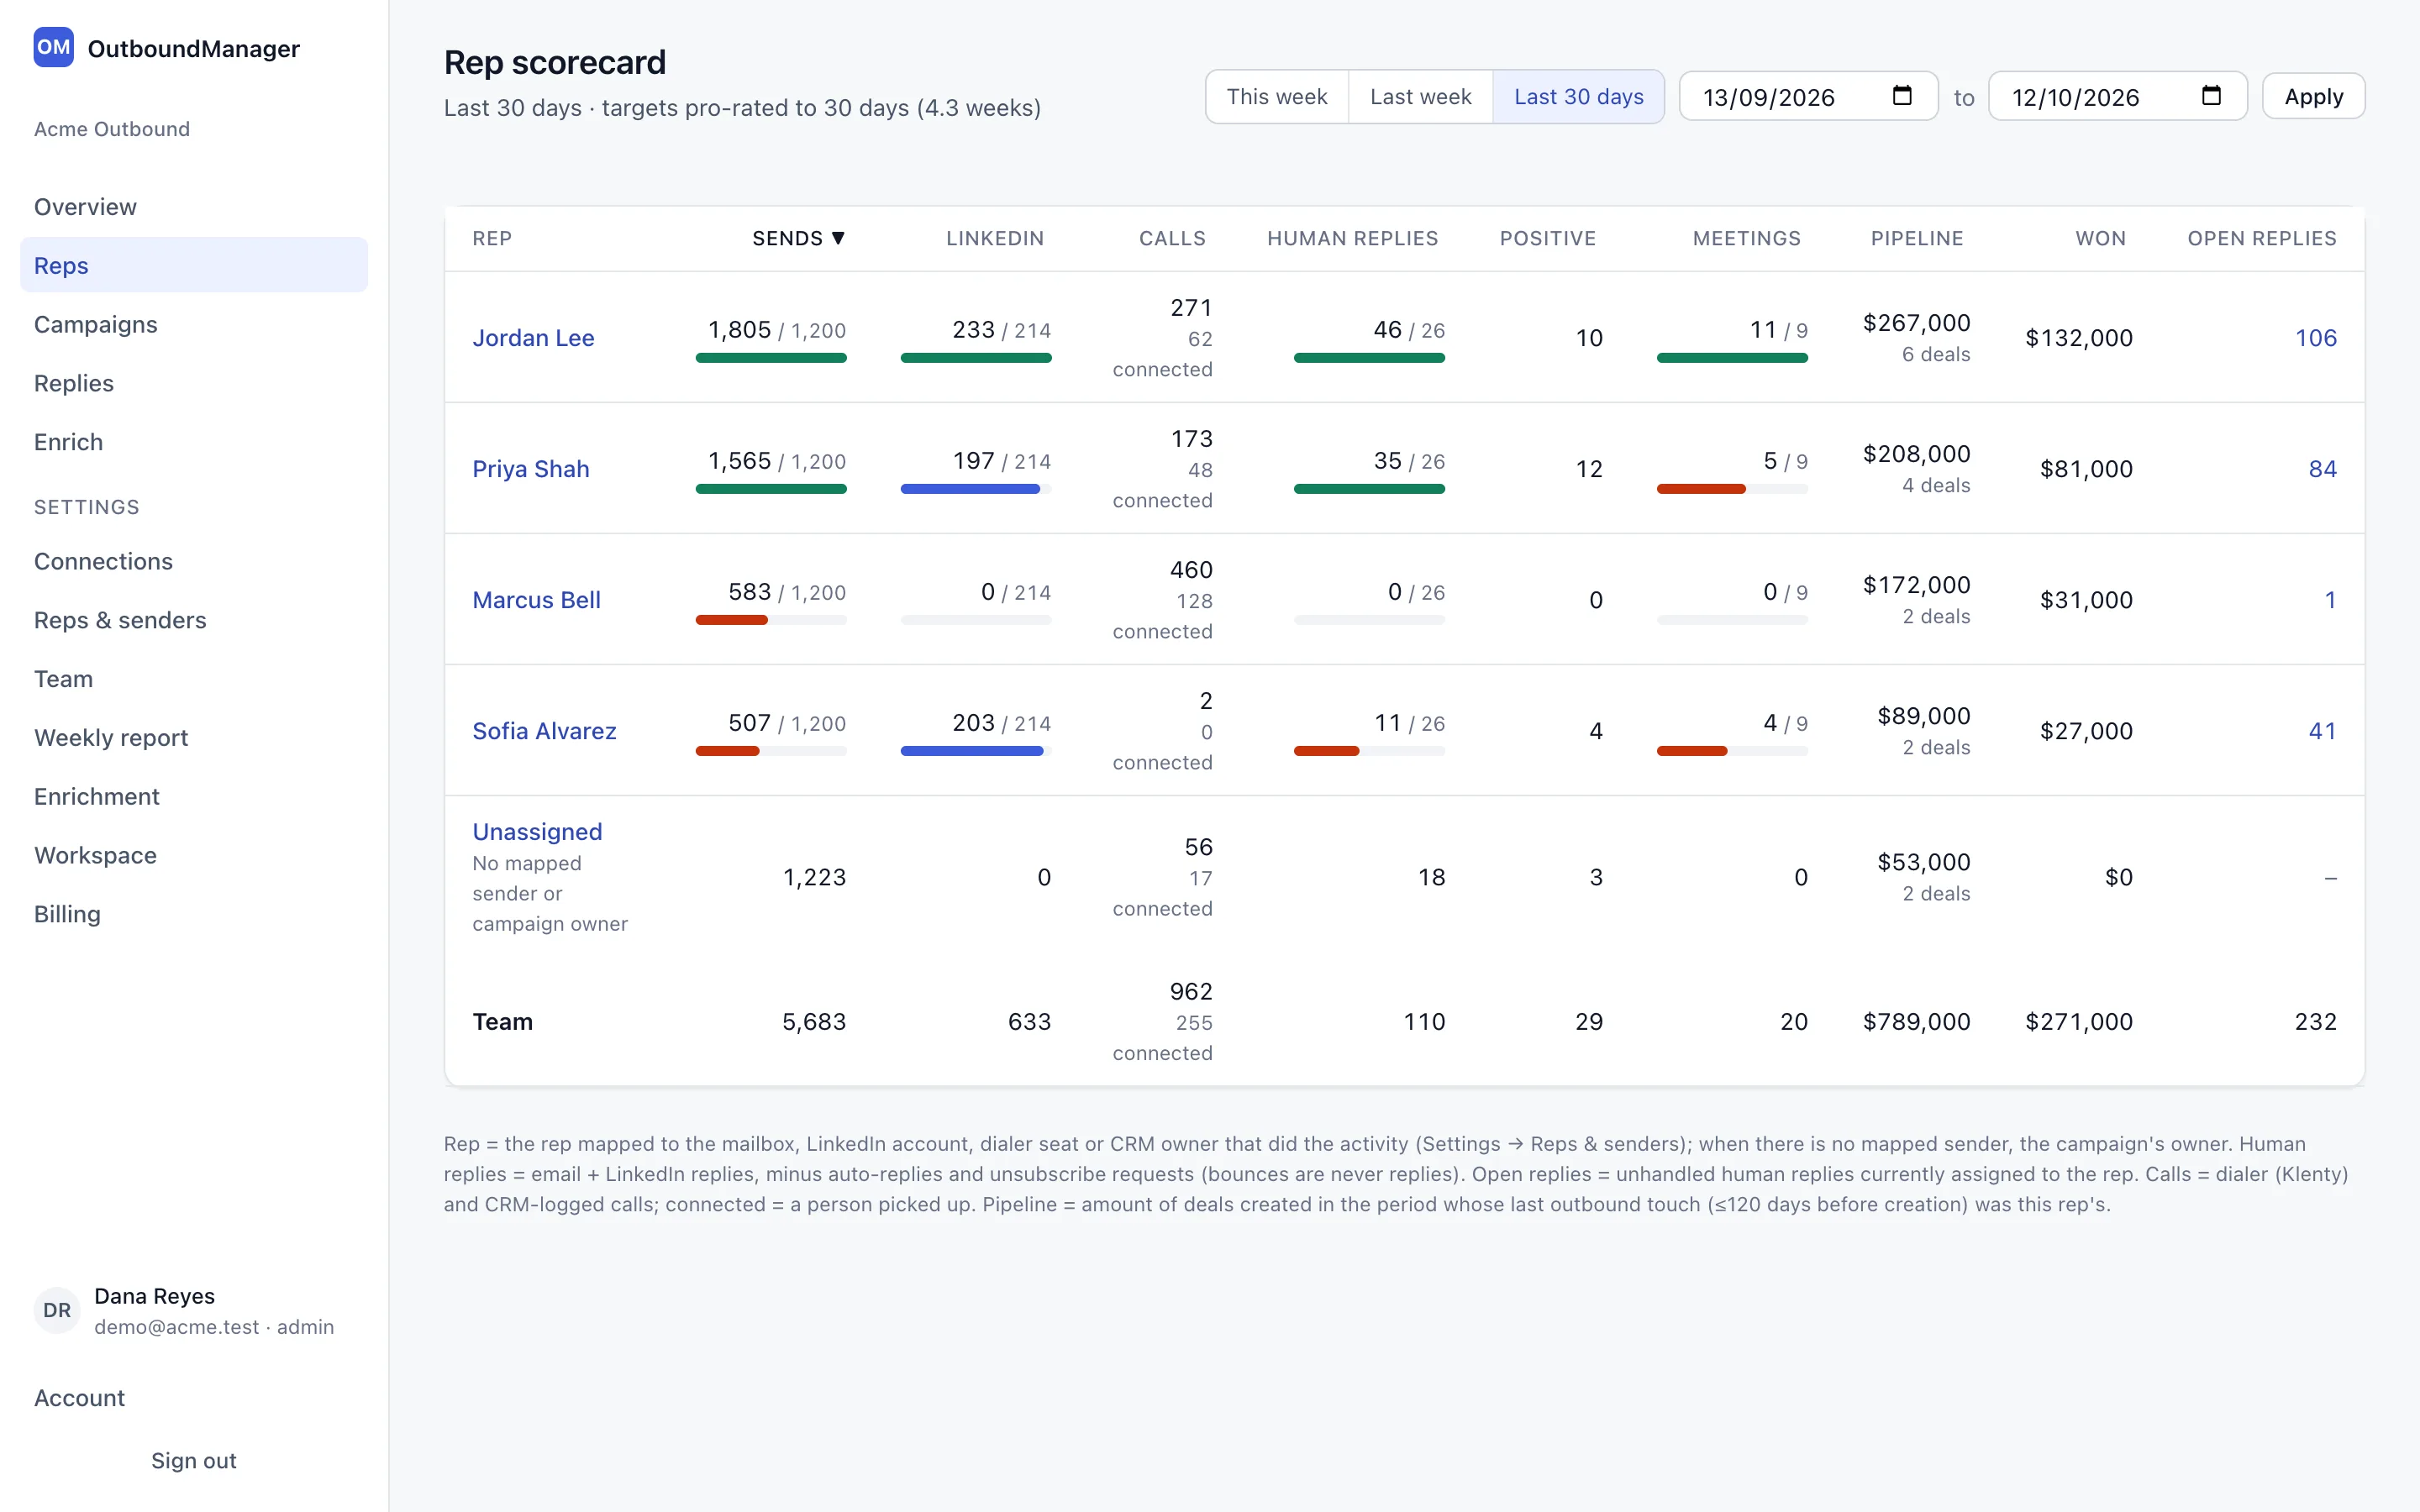Sort by the Open Replies column header
The height and width of the screenshot is (1512, 2420).
tap(2262, 238)
